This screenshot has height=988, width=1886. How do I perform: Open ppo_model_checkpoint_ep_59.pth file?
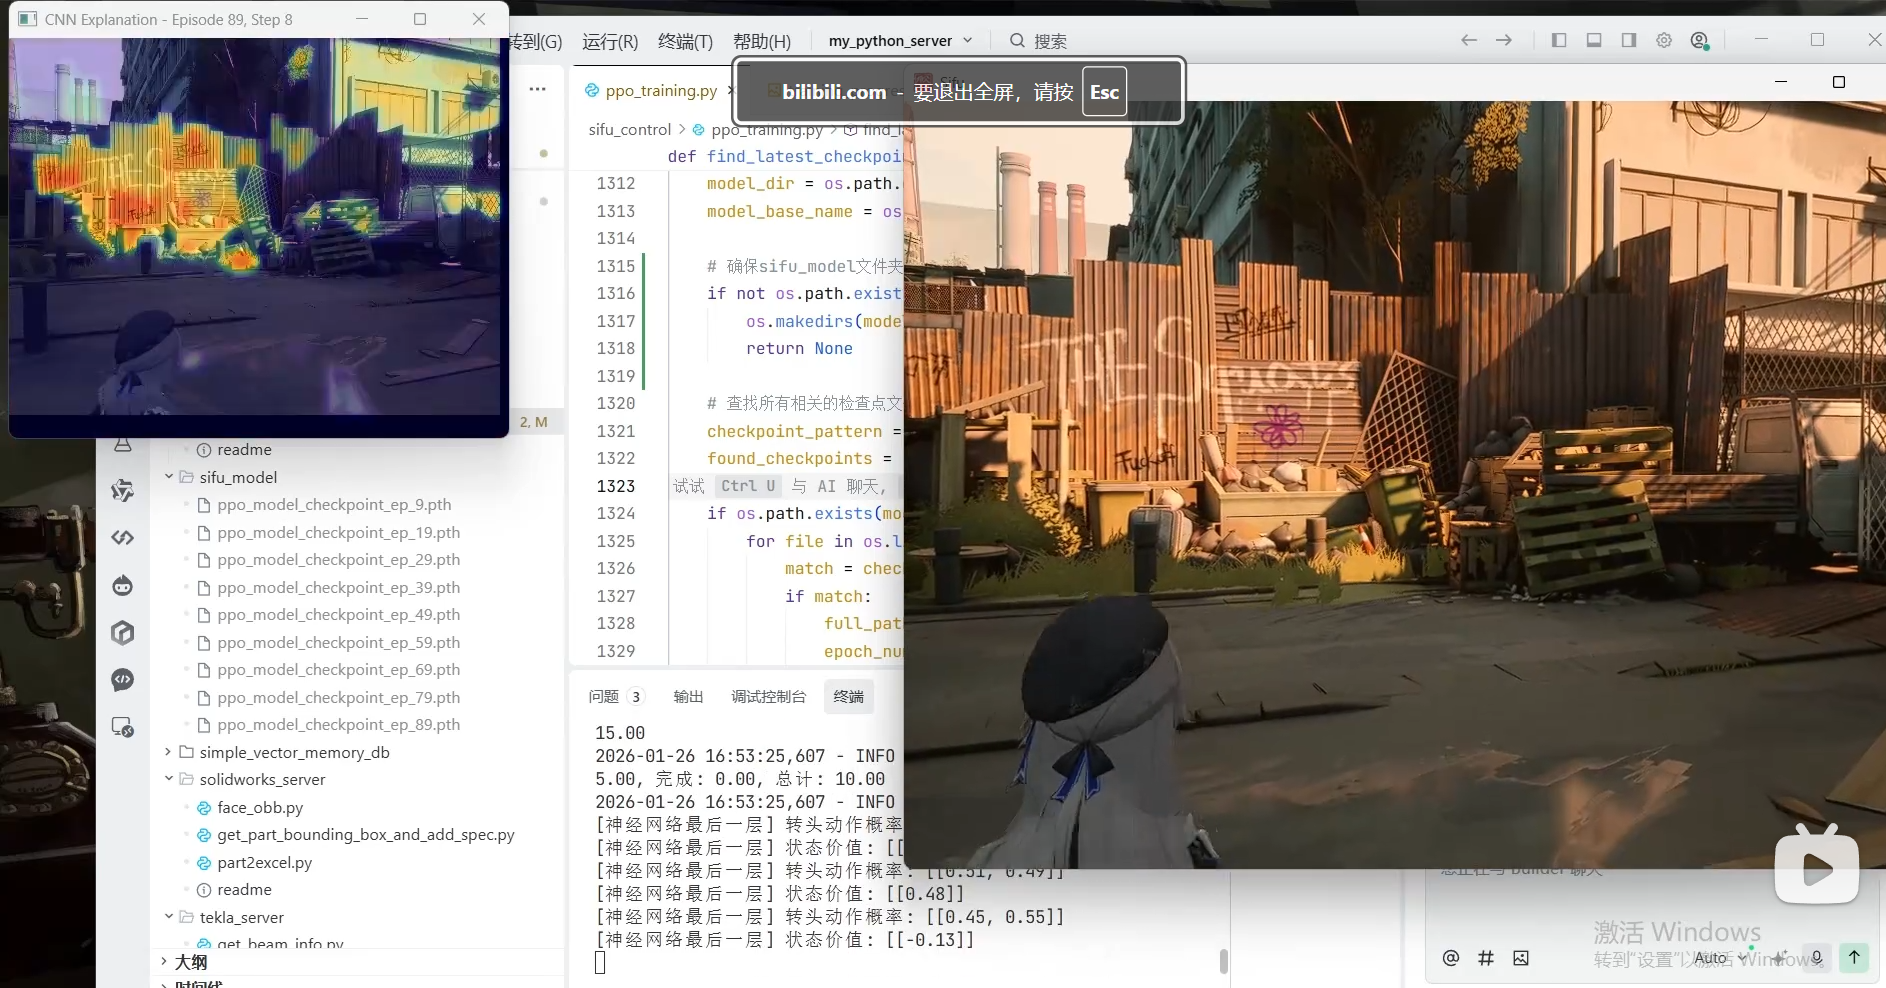pos(338,643)
